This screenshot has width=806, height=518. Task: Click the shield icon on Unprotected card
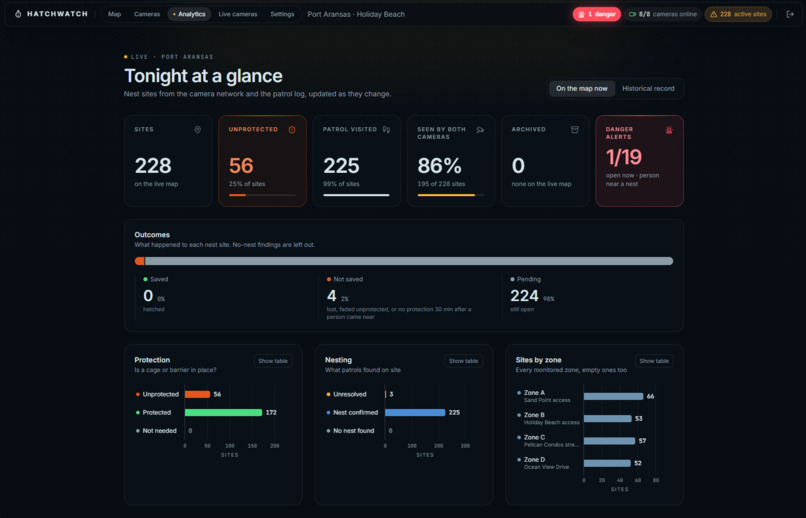292,130
